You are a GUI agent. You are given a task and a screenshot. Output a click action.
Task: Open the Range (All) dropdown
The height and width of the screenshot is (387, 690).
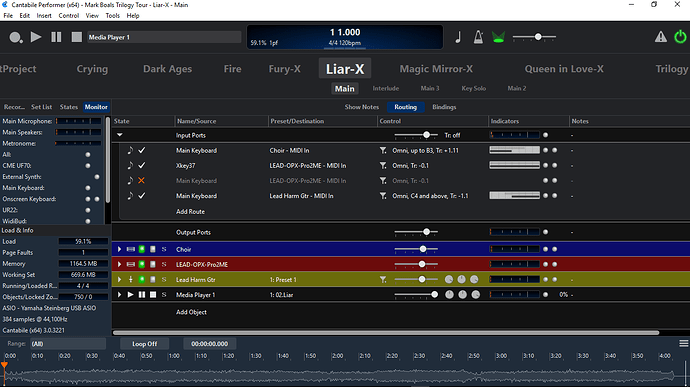coord(68,344)
